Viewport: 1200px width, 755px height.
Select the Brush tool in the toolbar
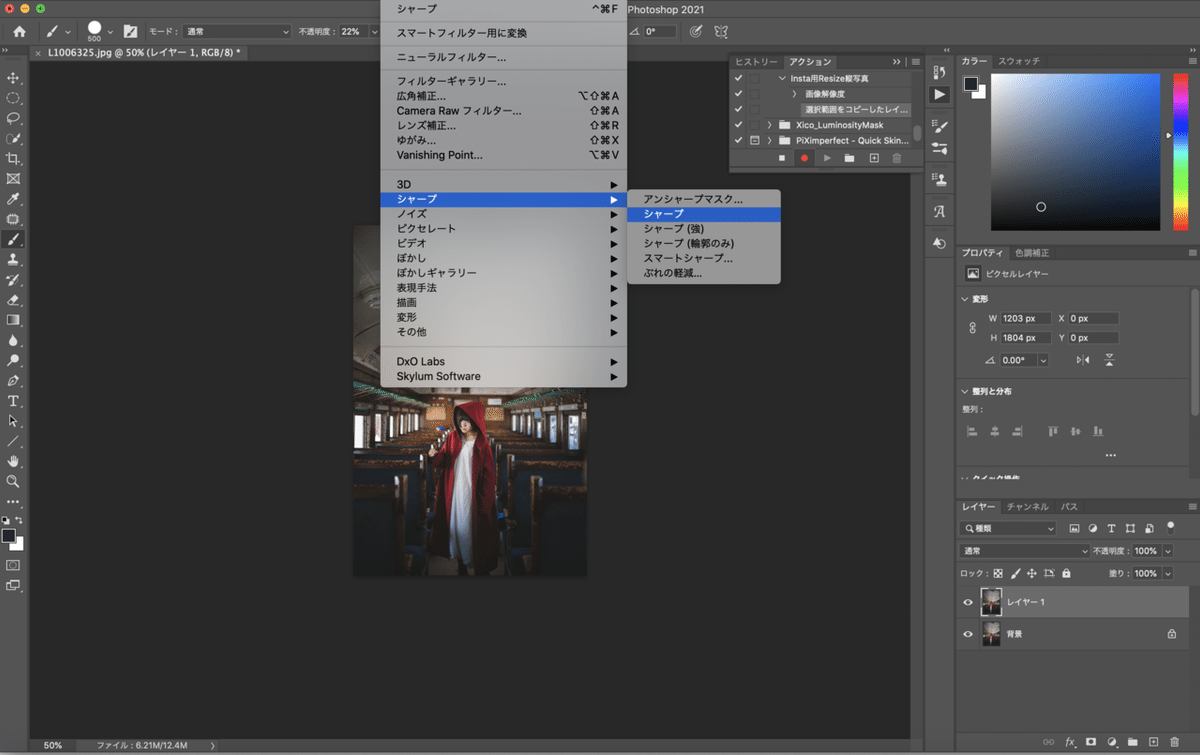(13, 240)
